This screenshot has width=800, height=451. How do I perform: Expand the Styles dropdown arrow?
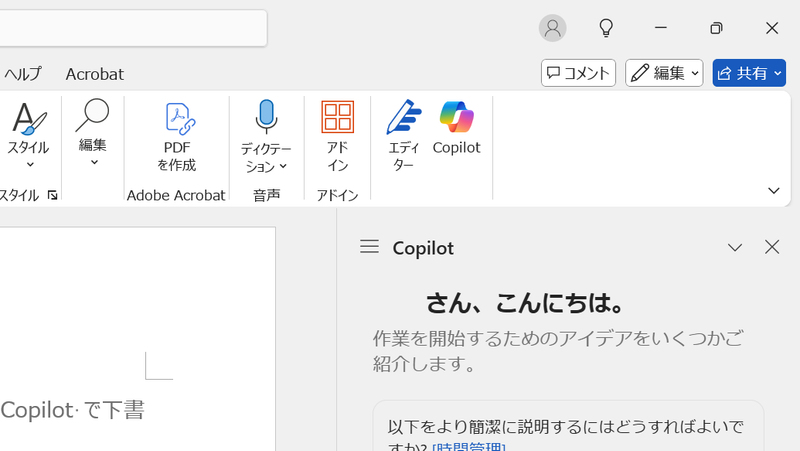[30, 164]
